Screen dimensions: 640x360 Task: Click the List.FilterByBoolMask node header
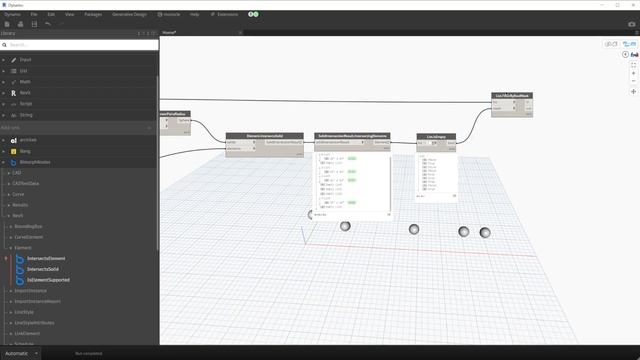[512, 96]
